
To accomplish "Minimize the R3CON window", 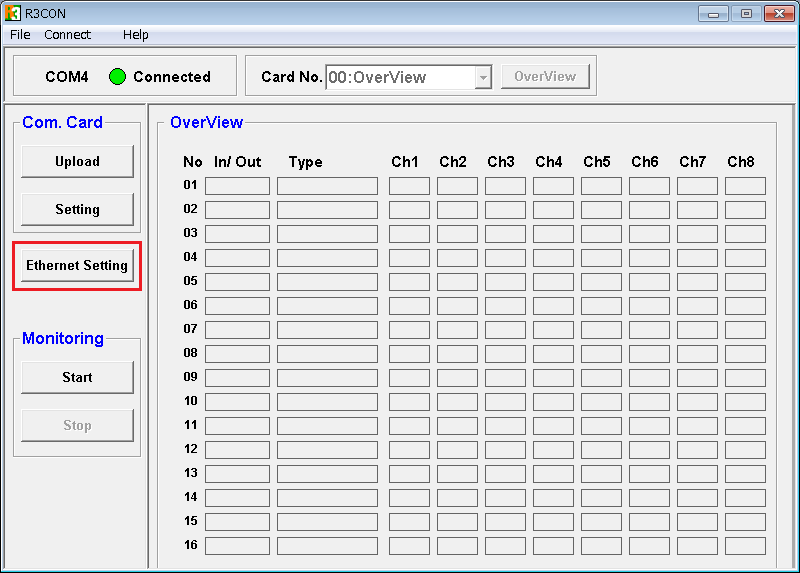I will click(714, 13).
